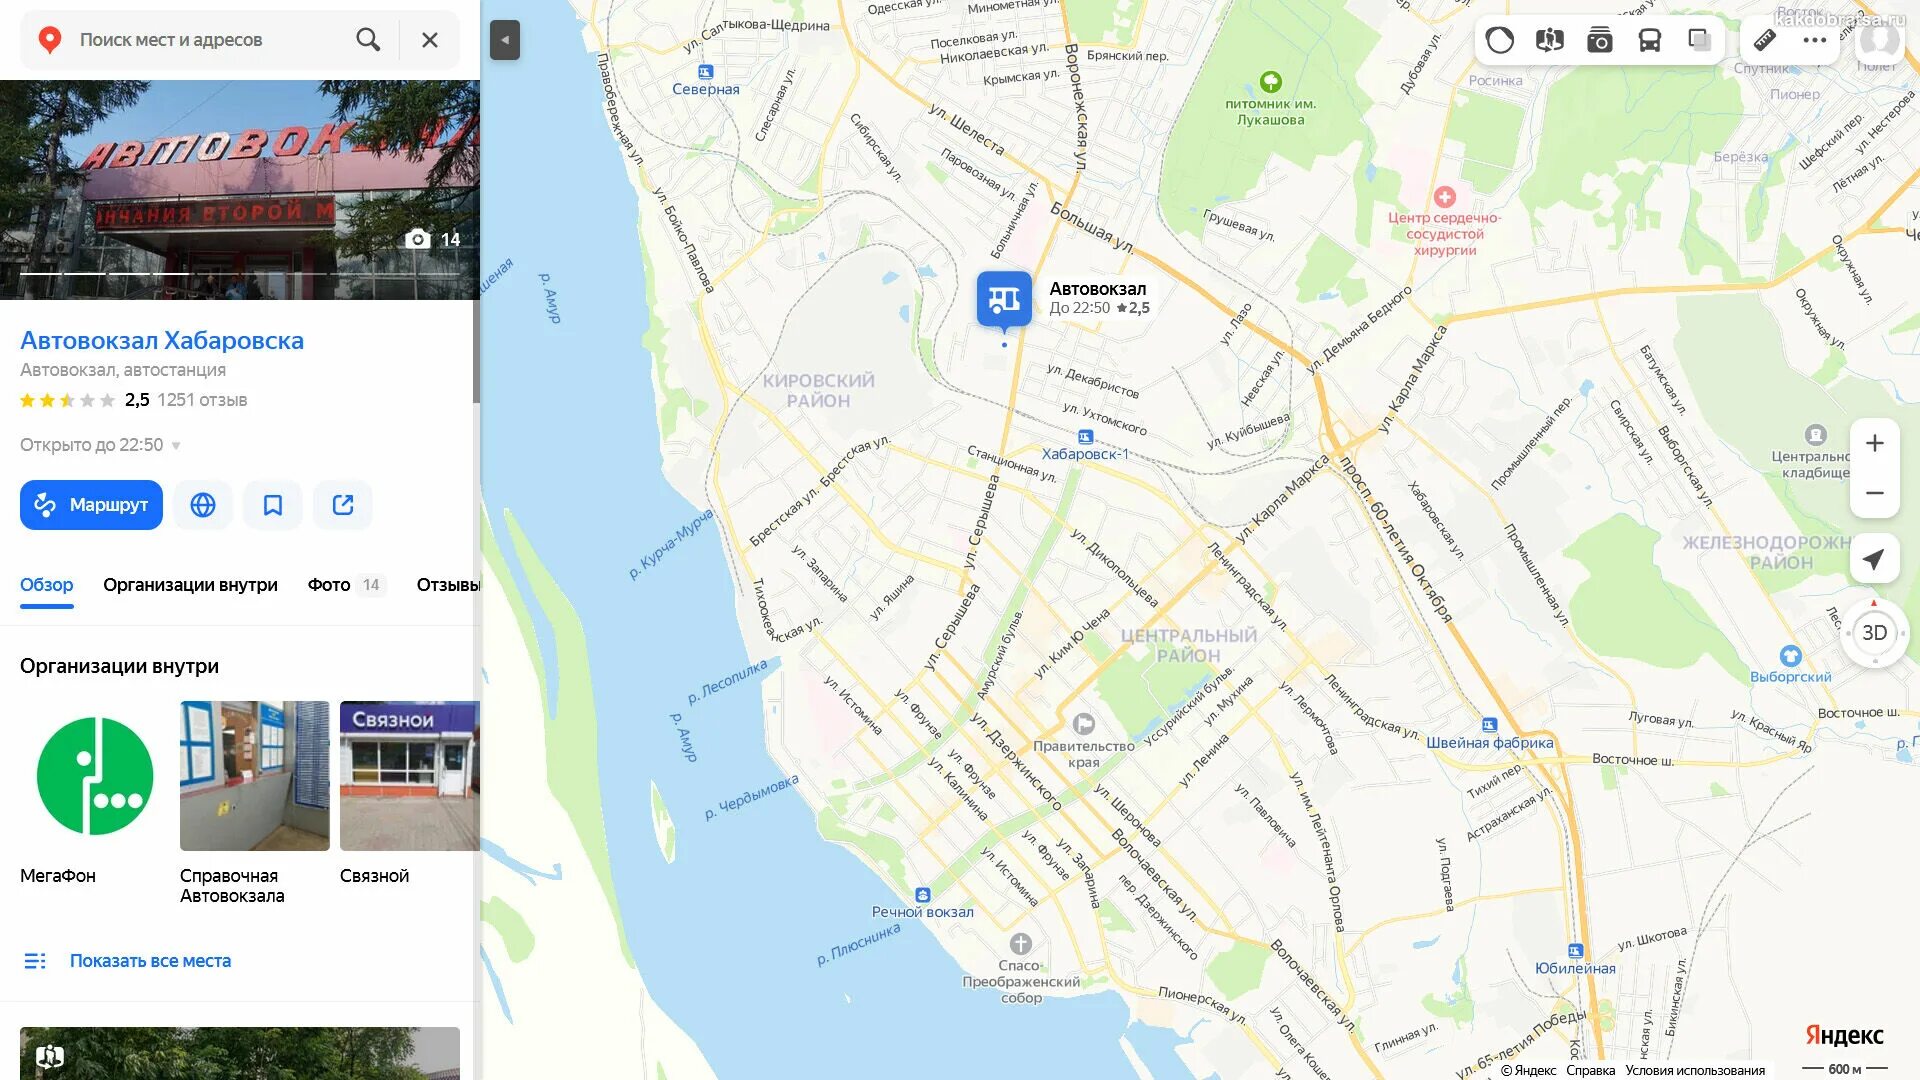Switch to the Фото tab
This screenshot has width=1920, height=1080.
pos(329,585)
